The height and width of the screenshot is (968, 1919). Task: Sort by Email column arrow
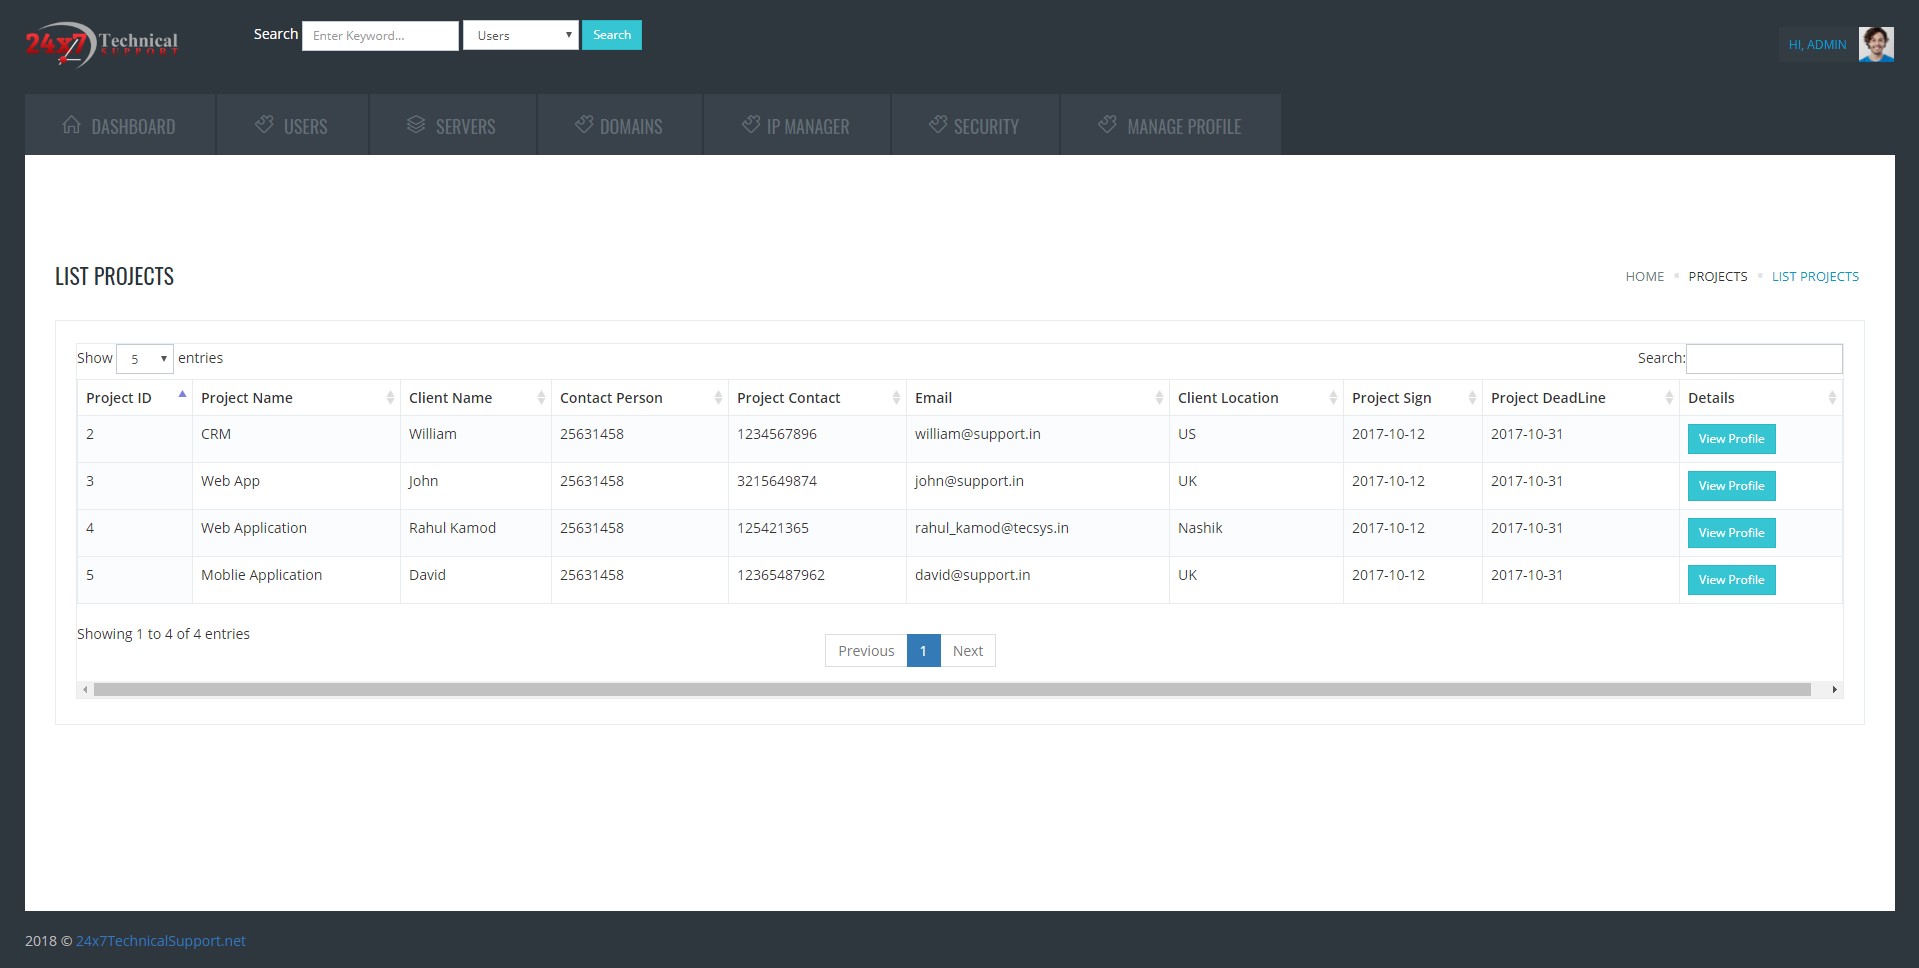point(1159,398)
